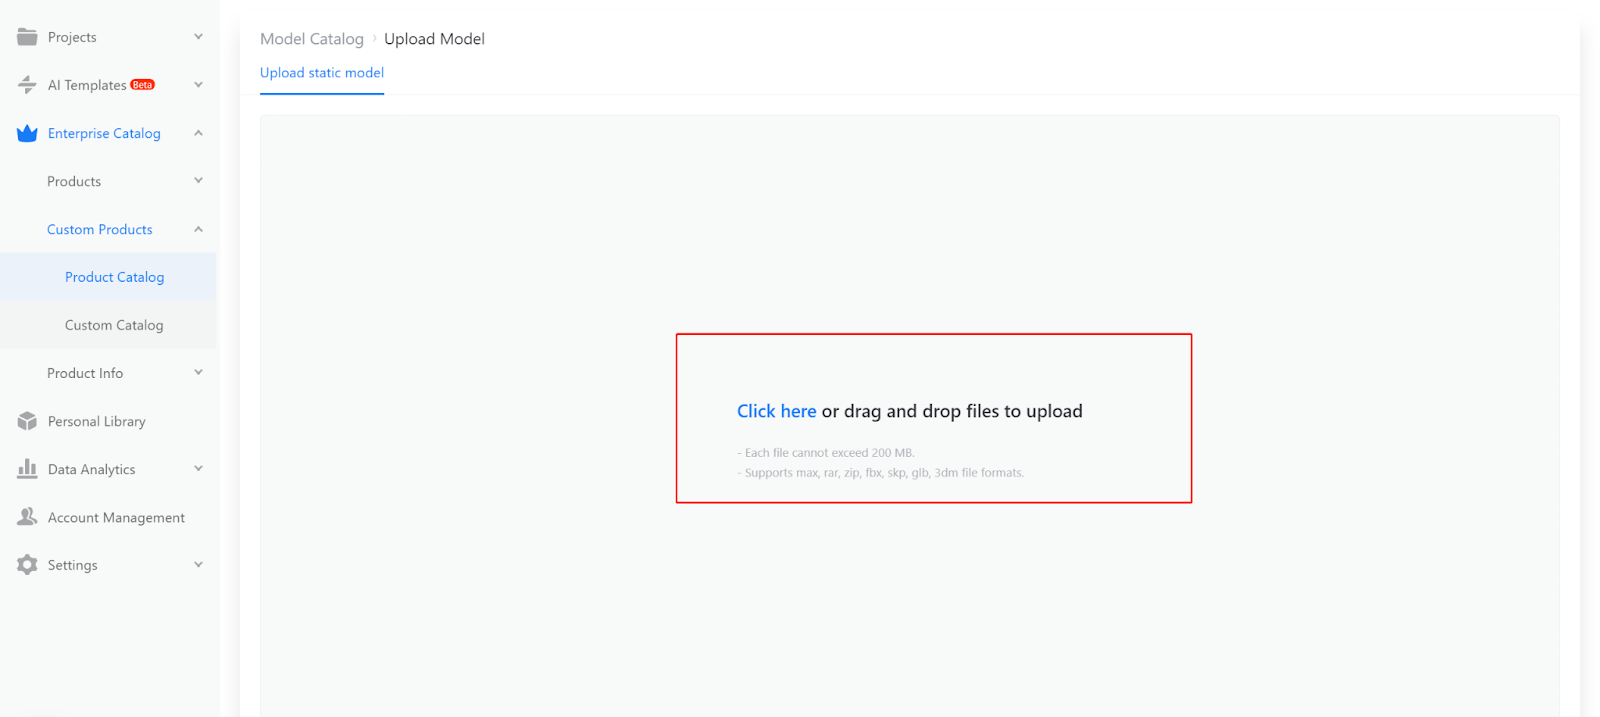Expand the Projects menu chevron
The image size is (1600, 717).
click(x=198, y=37)
